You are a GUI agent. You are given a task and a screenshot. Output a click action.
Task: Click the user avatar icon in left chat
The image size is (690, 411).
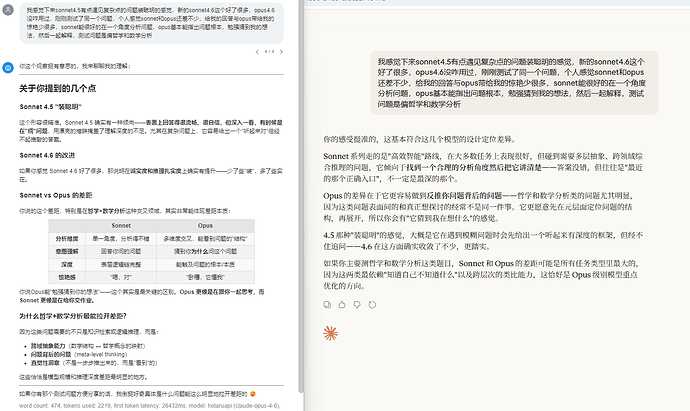click(8, 10)
